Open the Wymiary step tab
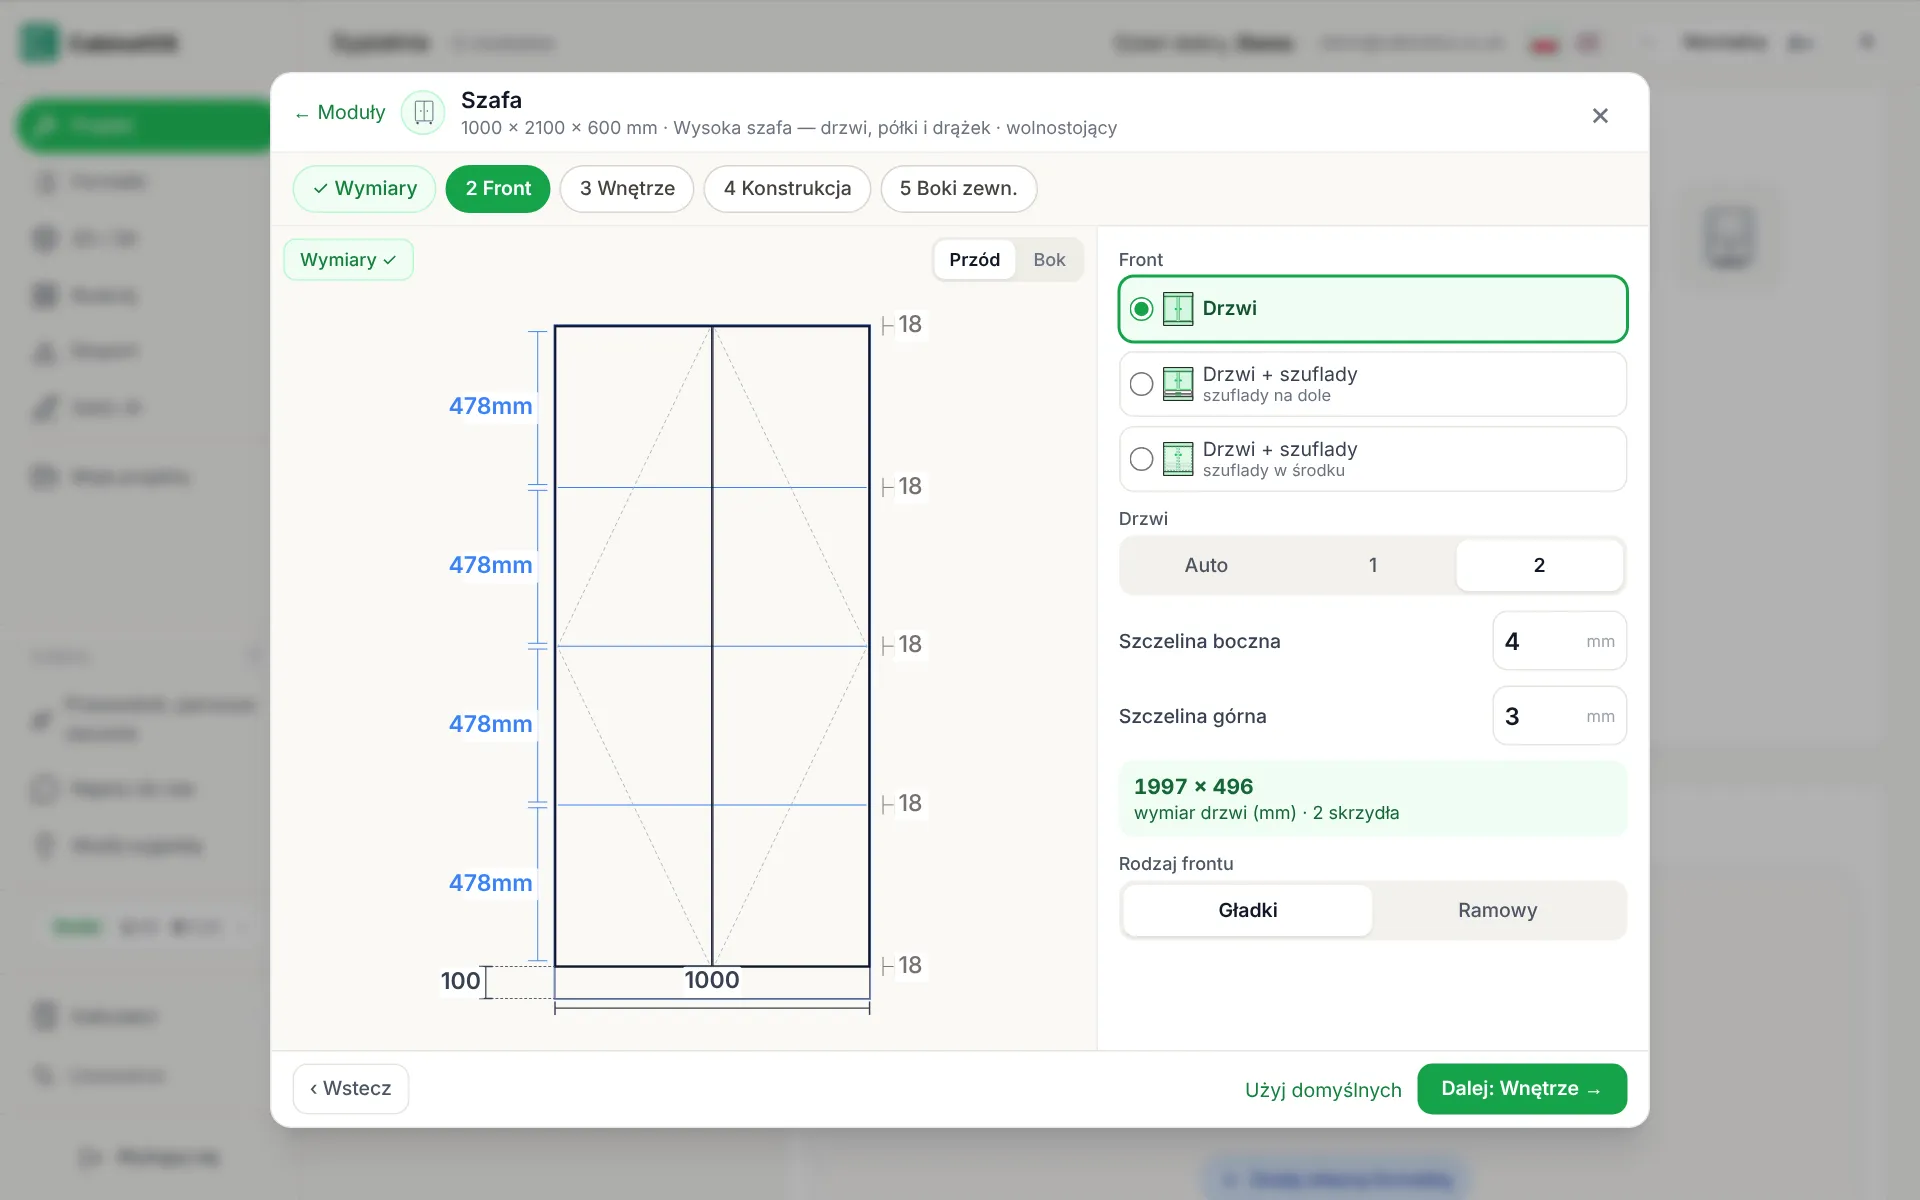 [x=364, y=189]
